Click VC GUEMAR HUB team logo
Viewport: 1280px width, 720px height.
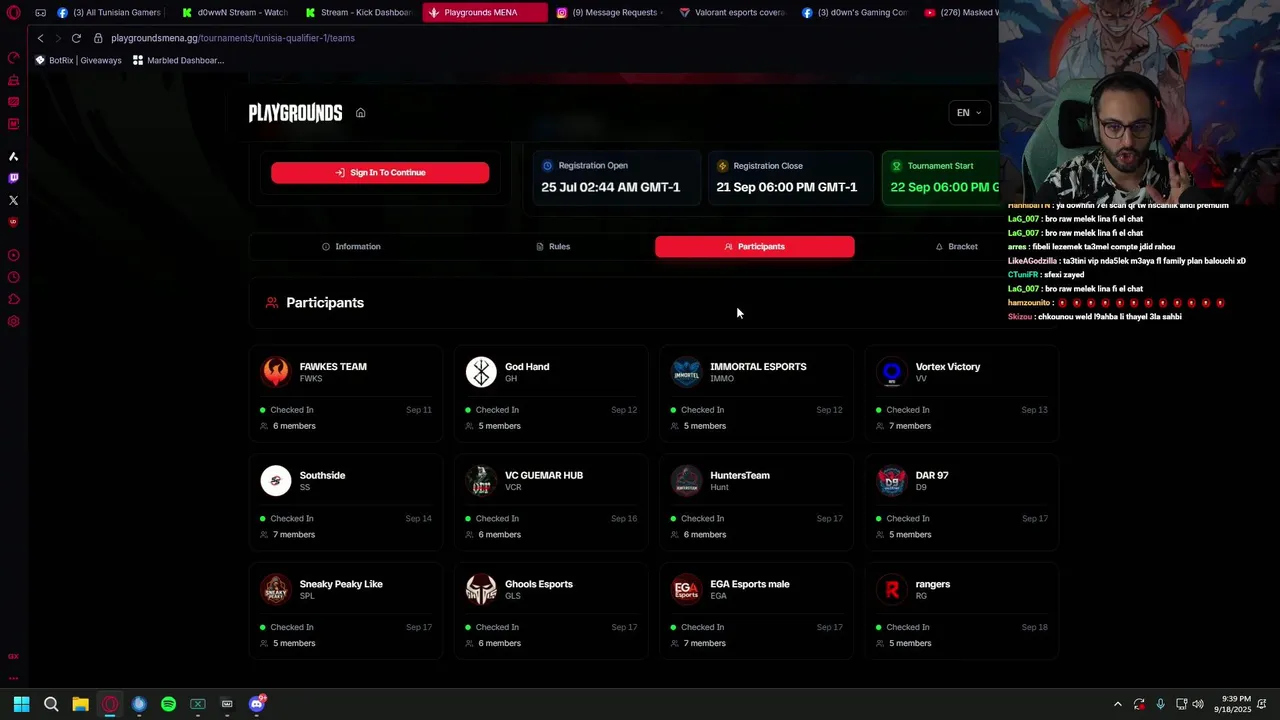(x=481, y=481)
